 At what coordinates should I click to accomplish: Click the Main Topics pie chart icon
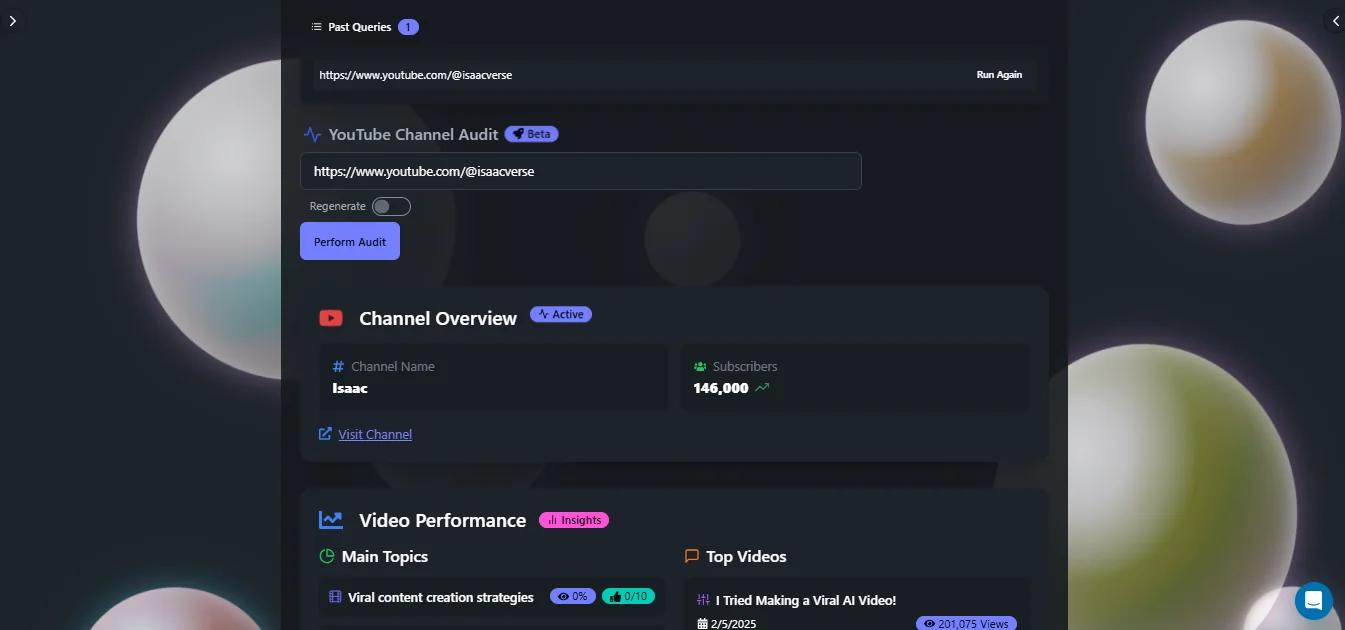pos(326,556)
